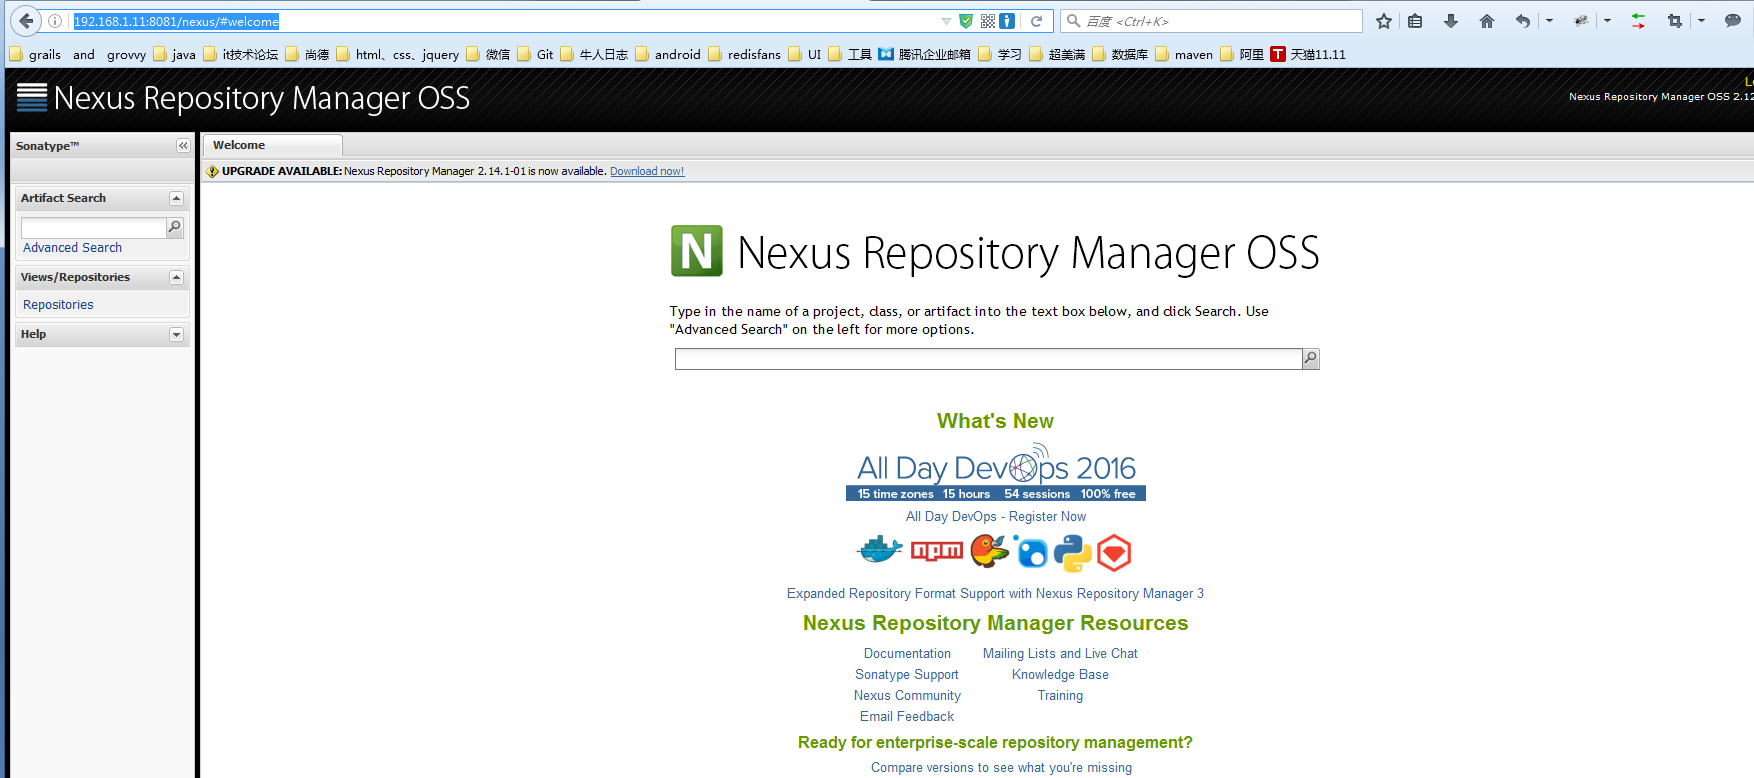Open the QR code icon in address bar
This screenshot has height=778, width=1754.
(987, 21)
